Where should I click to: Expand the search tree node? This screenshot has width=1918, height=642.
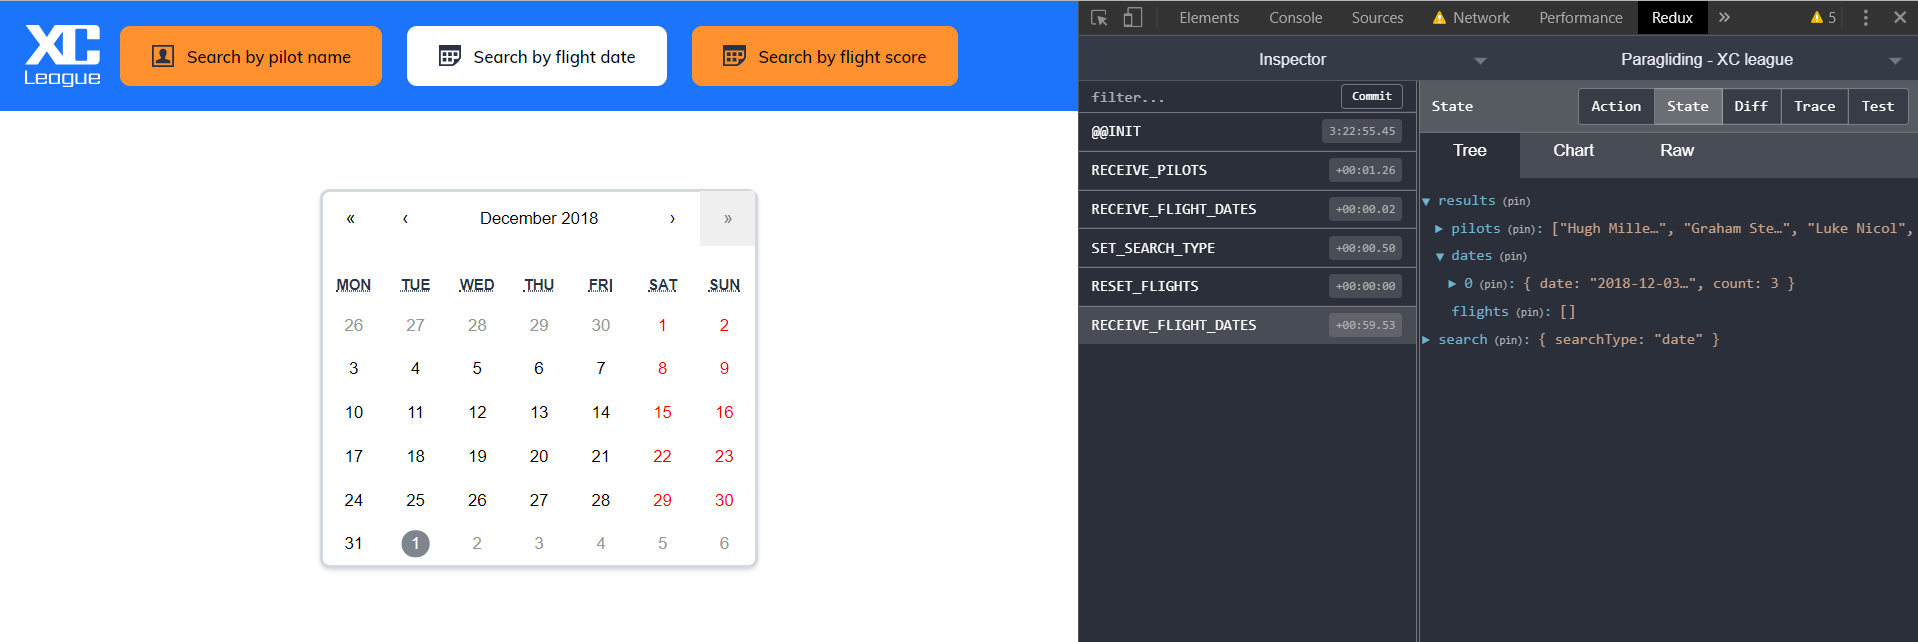[x=1427, y=340]
